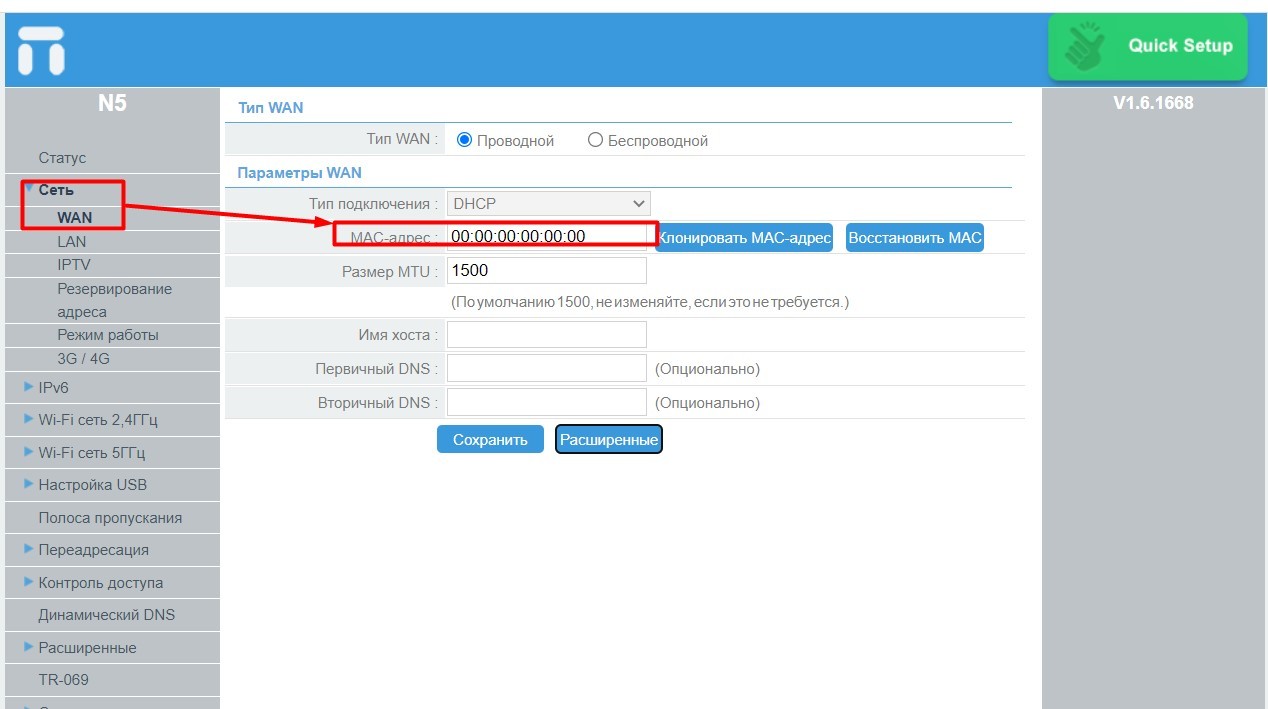Expand Переадресация menu section

pyautogui.click(x=93, y=550)
